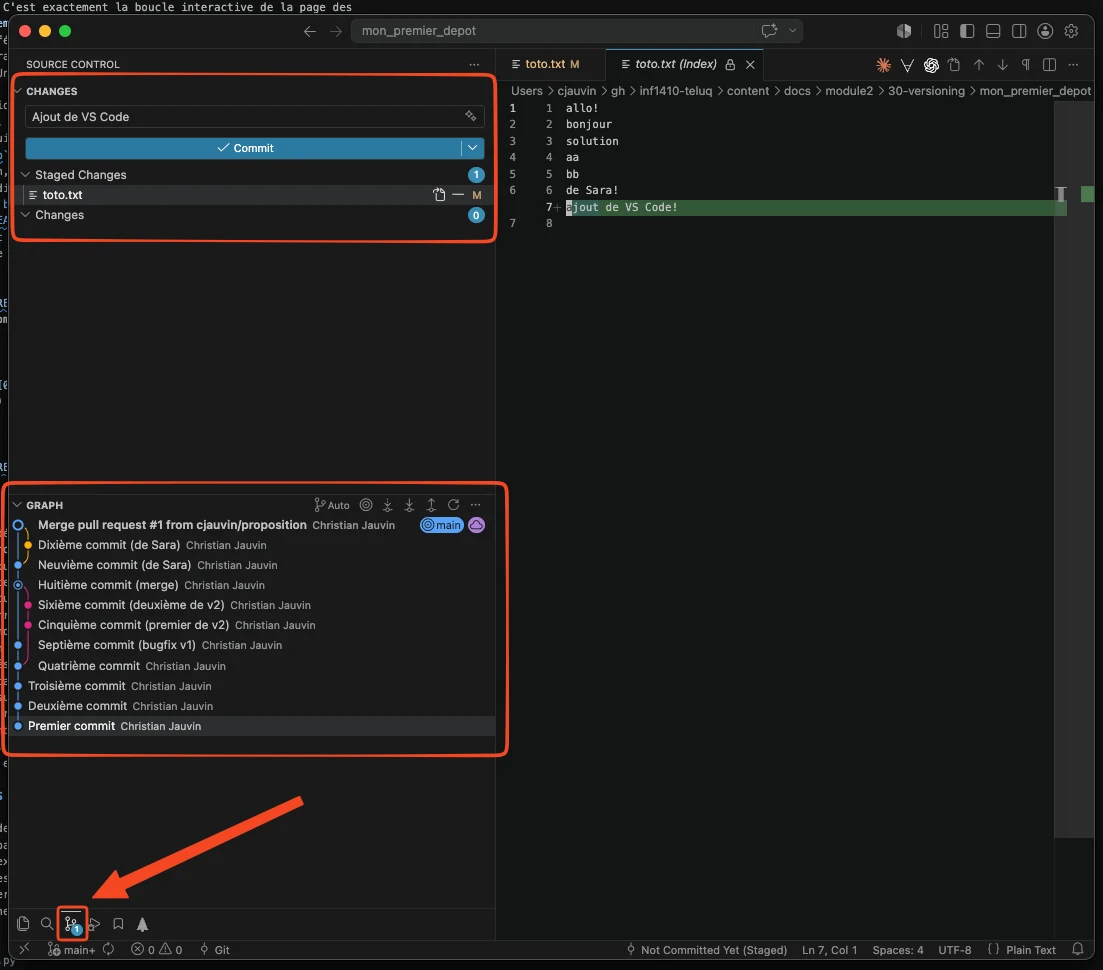This screenshot has width=1103, height=970.
Task: Unstage toto.txt with the minus icon
Action: (x=458, y=195)
